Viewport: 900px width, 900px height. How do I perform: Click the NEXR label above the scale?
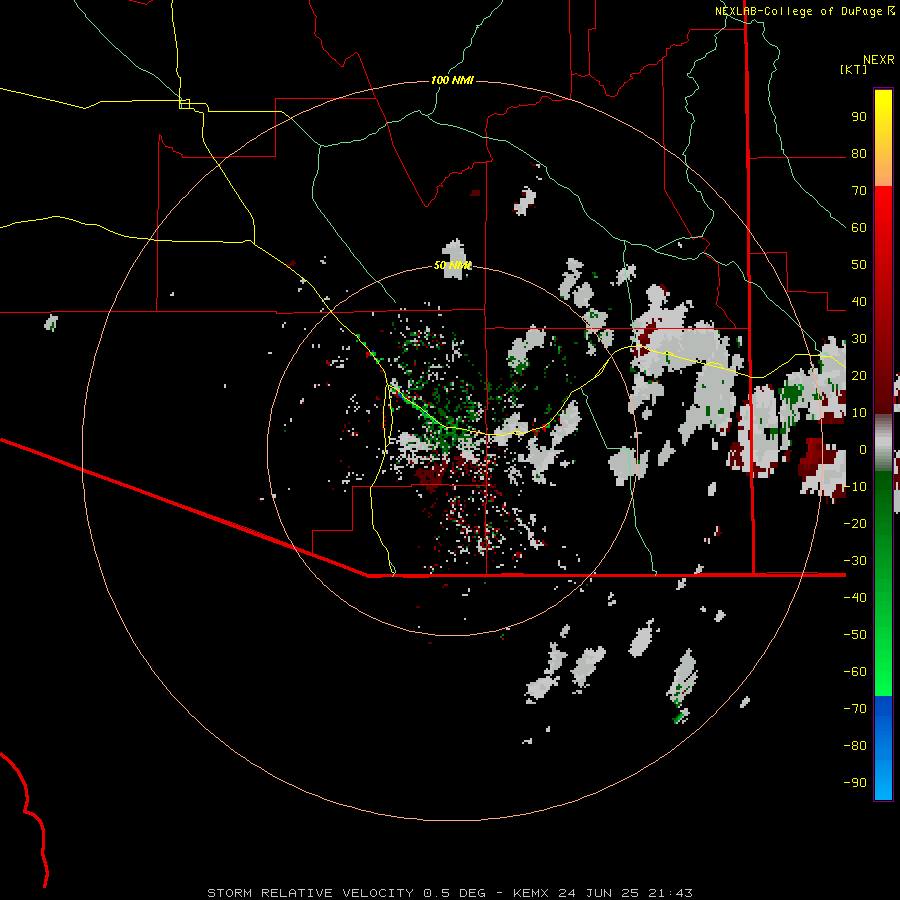tap(879, 60)
